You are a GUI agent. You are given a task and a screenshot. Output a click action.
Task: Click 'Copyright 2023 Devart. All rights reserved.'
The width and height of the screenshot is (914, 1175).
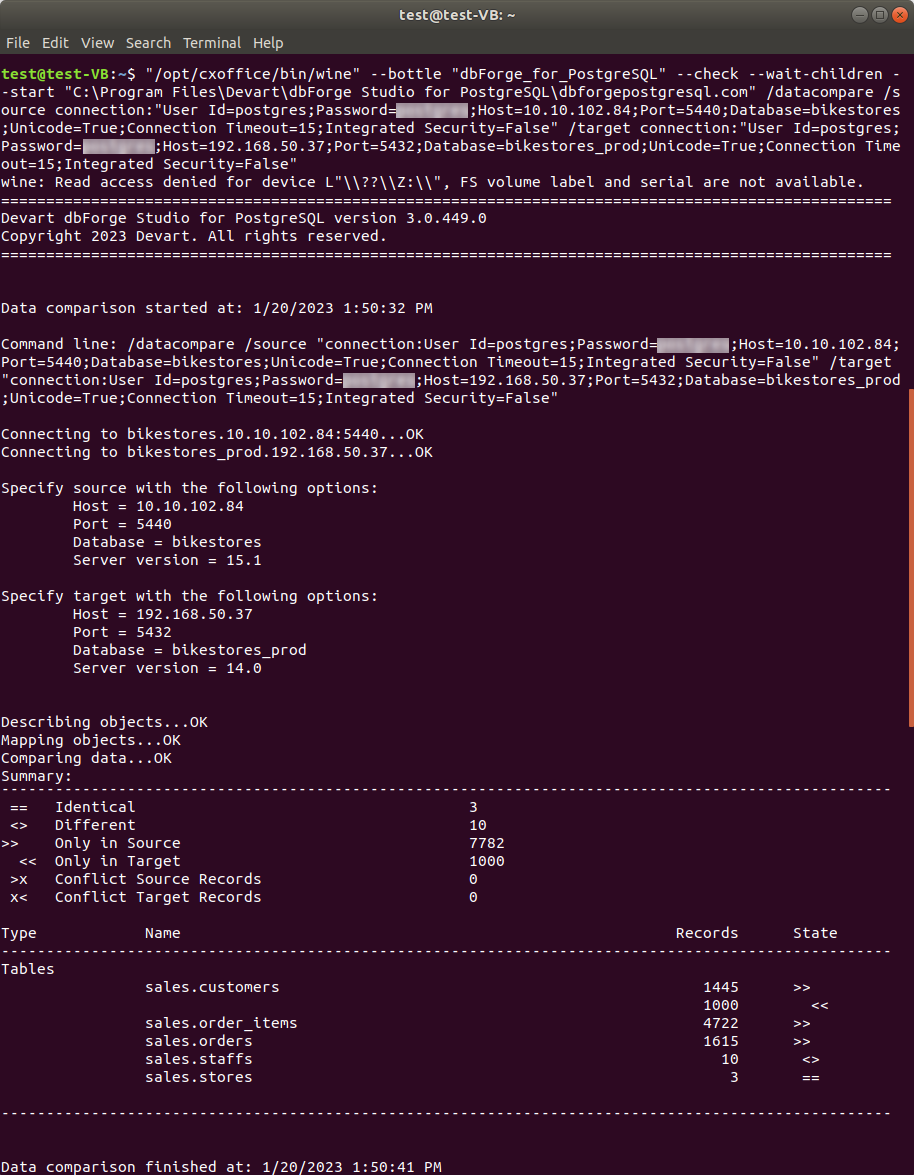point(194,236)
